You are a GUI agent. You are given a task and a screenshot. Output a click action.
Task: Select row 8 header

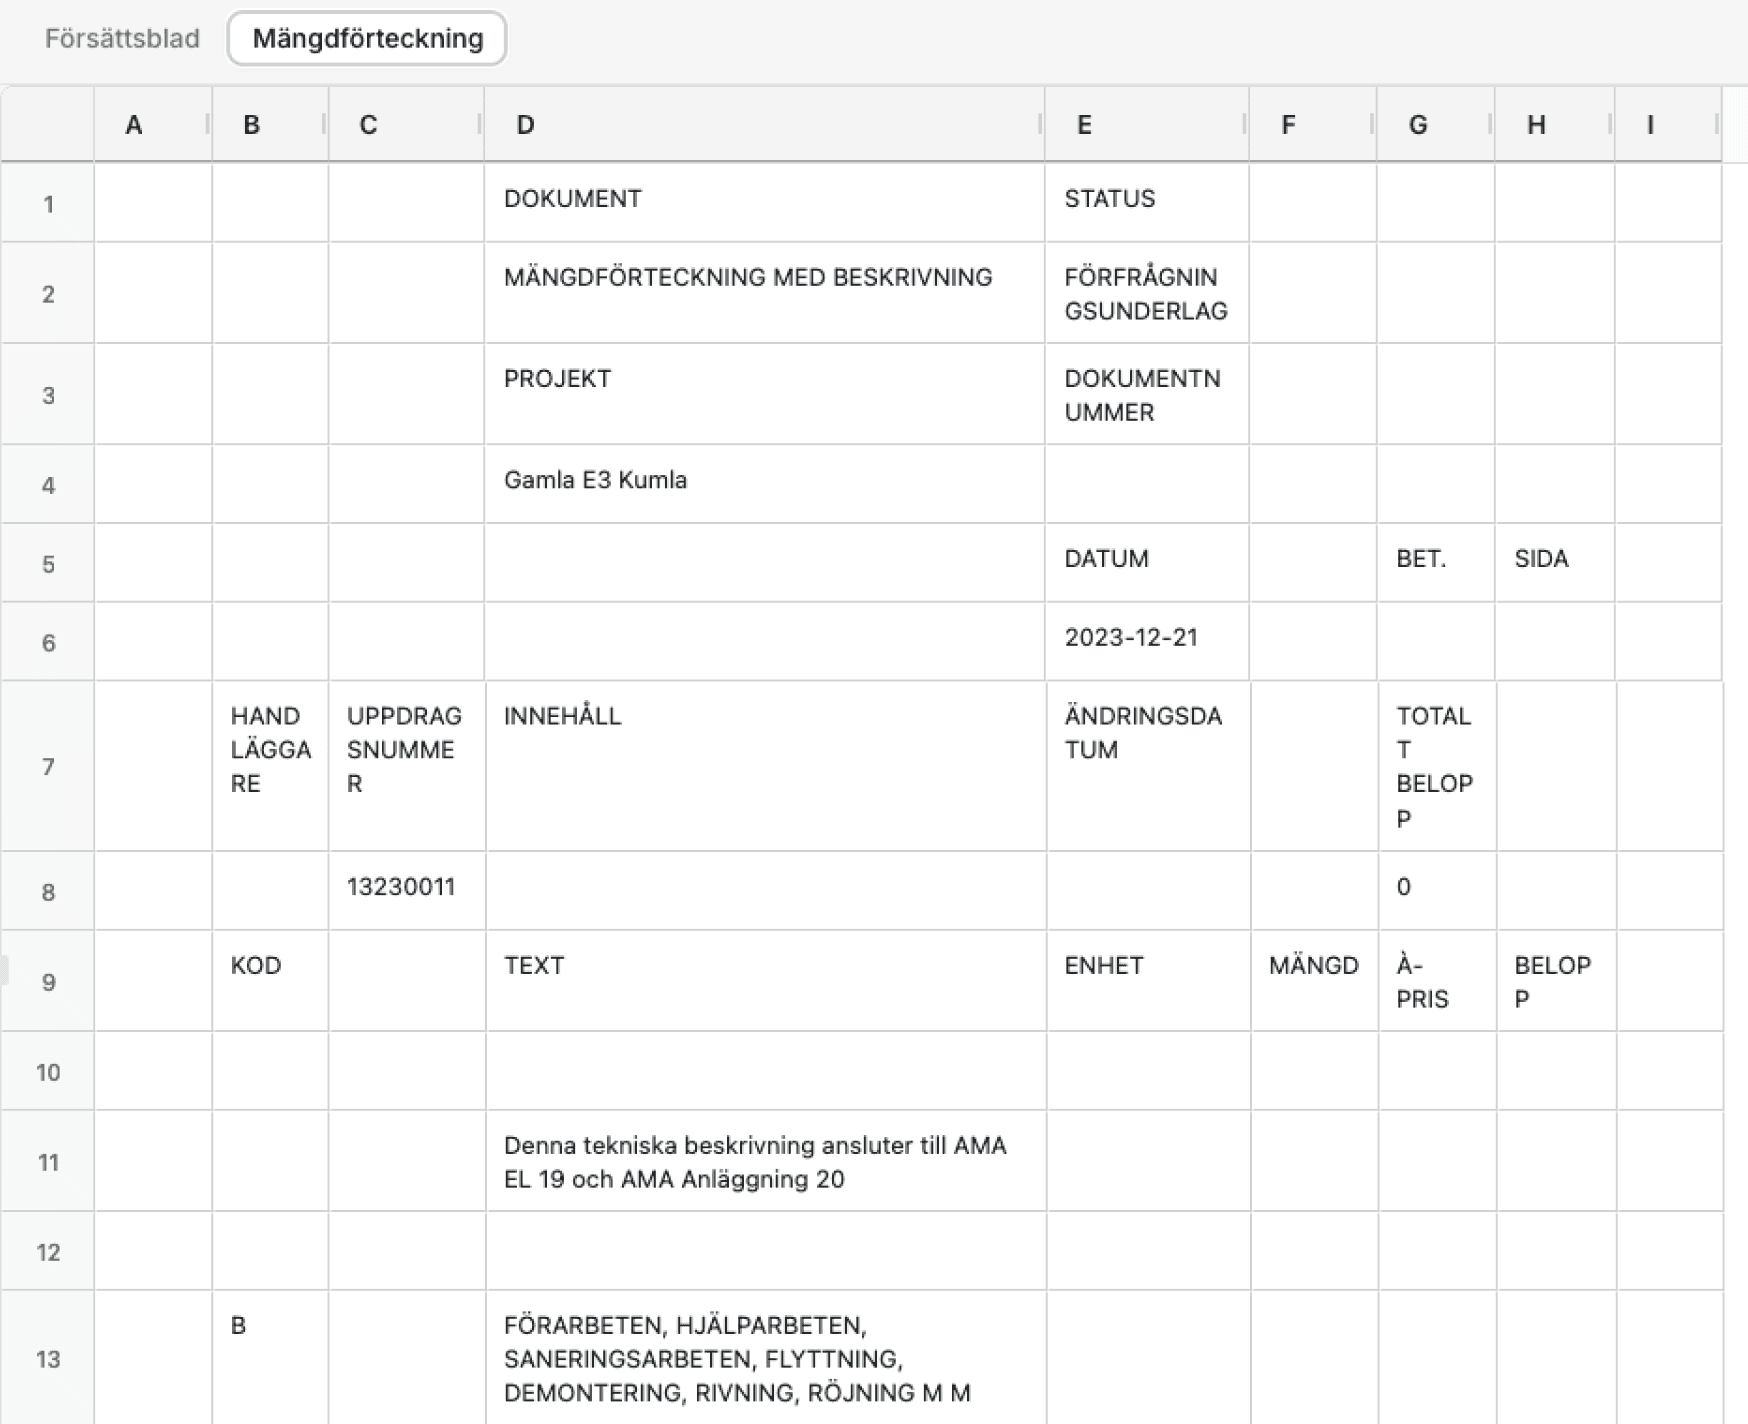pyautogui.click(x=48, y=891)
